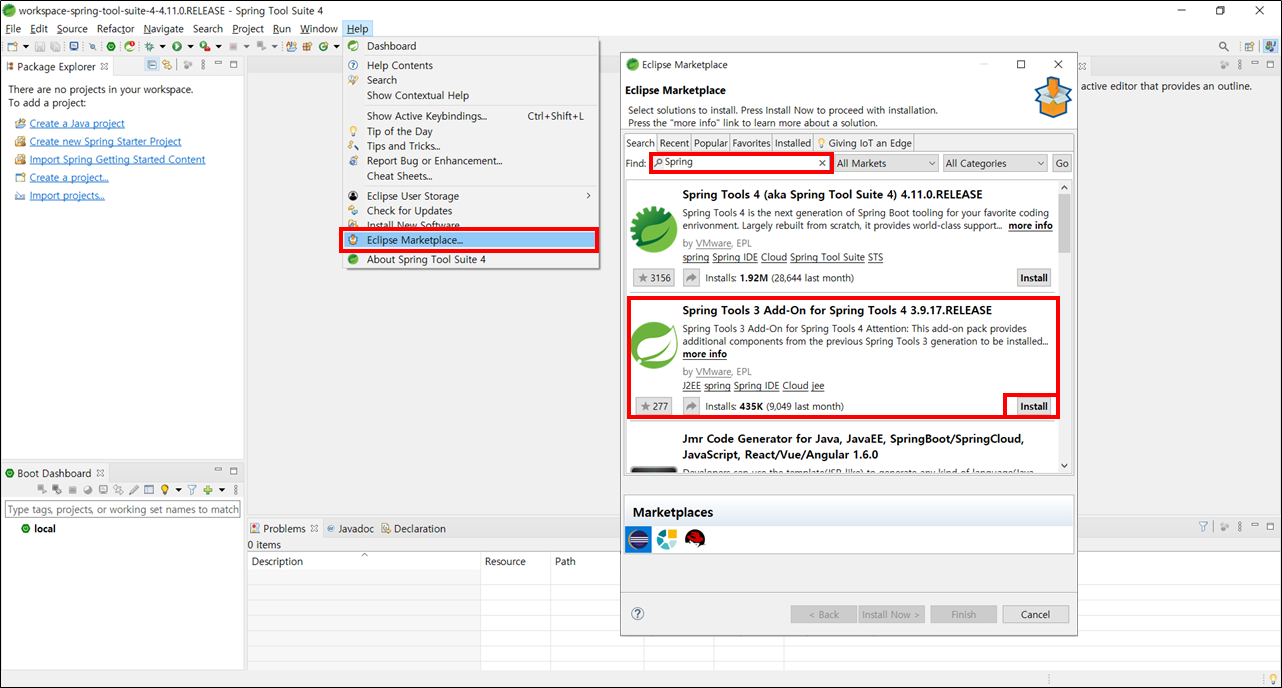Collapse all in Package Explorer
Image resolution: width=1282 pixels, height=688 pixels.
click(152, 65)
